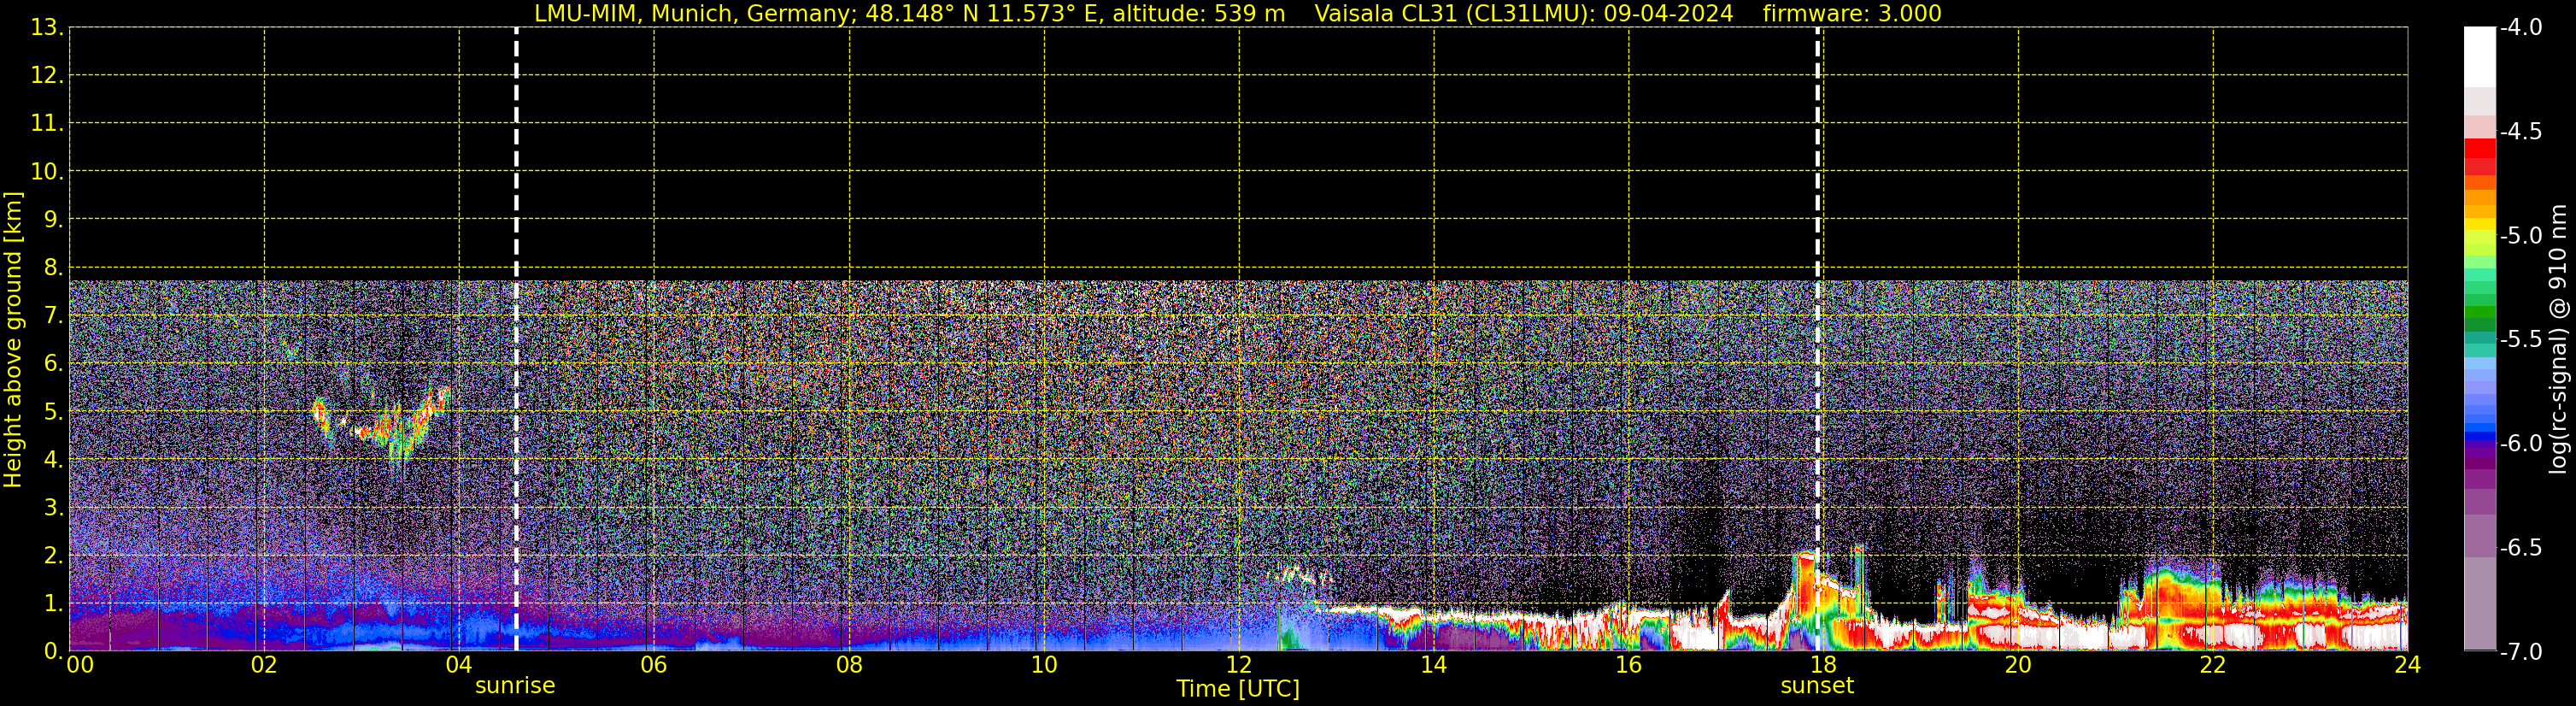Click the colorbar tick value '-6.5'
Image resolution: width=2576 pixels, height=706 pixels.
pyautogui.click(x=2520, y=548)
